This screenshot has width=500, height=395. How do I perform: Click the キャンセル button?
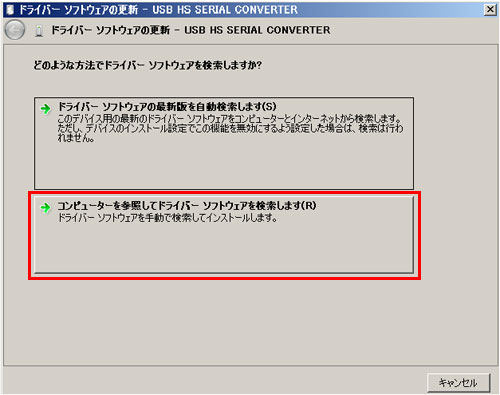458,382
